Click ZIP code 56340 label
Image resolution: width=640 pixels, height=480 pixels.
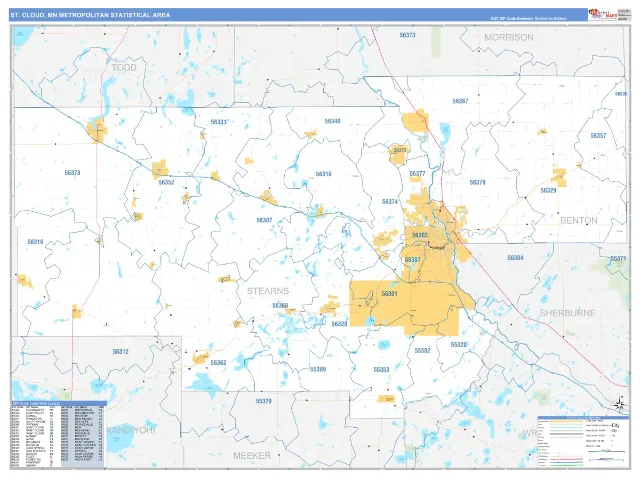pos(332,121)
